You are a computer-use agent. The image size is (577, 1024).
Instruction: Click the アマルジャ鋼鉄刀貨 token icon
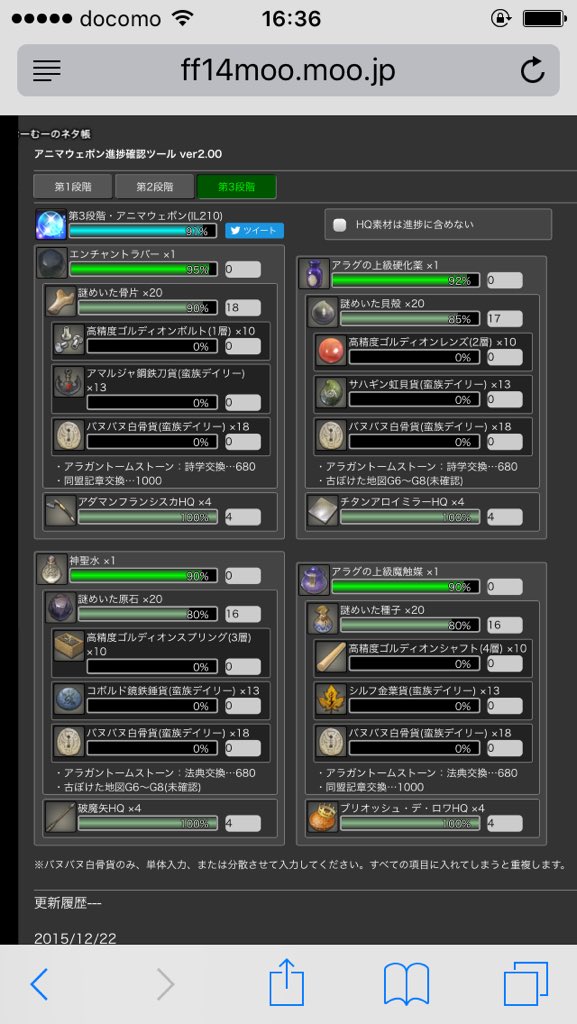[70, 381]
